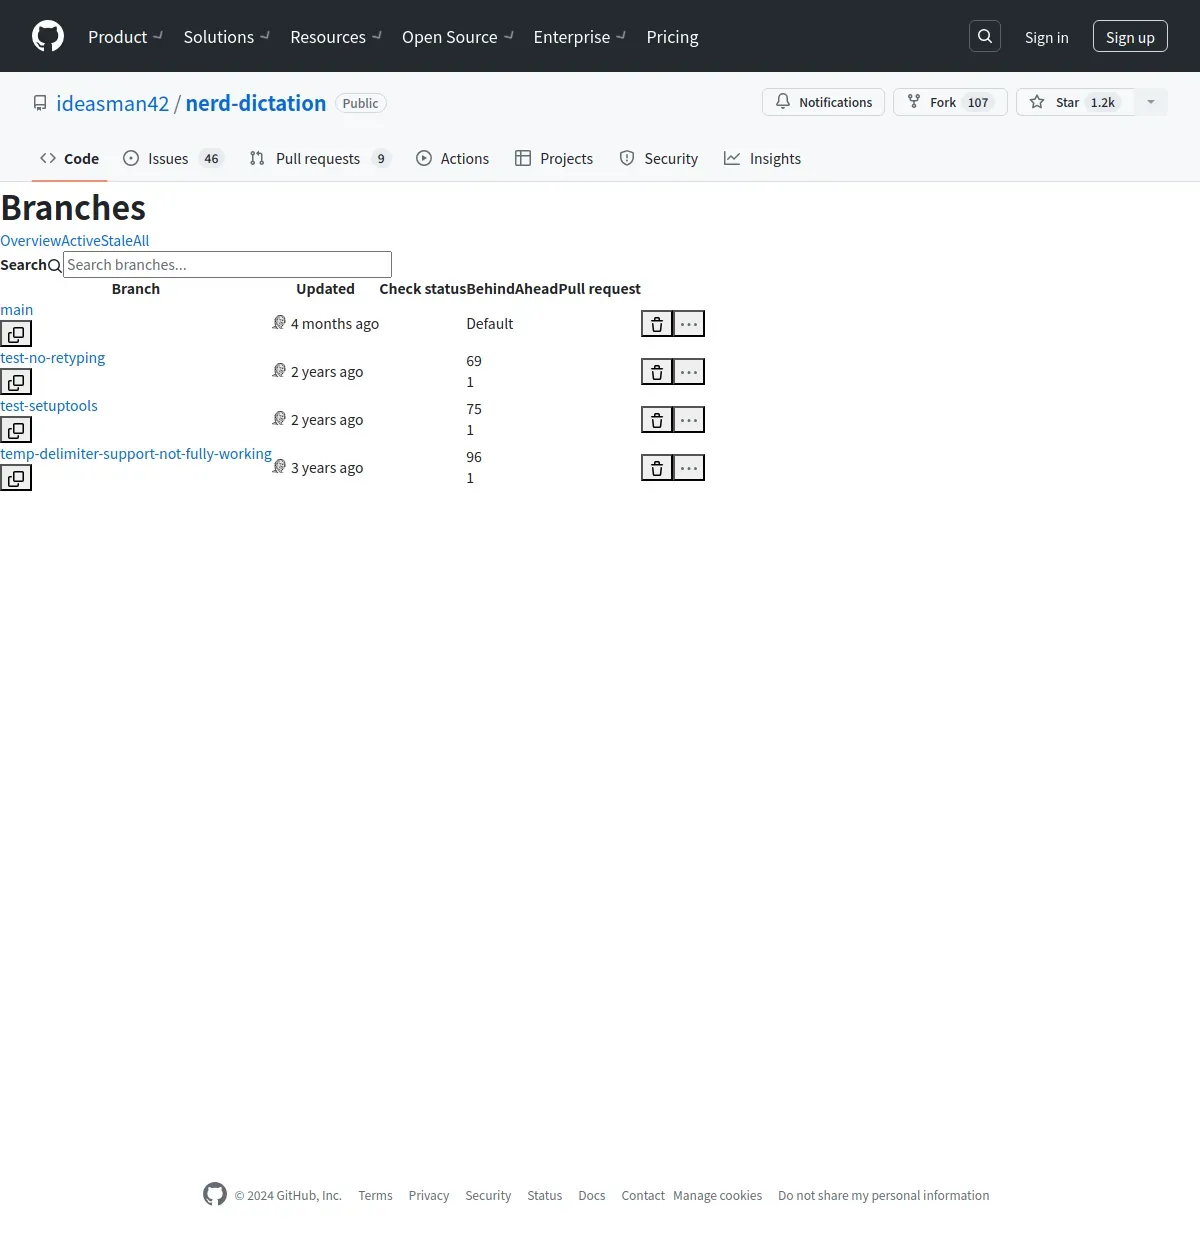The width and height of the screenshot is (1200, 1247).
Task: Show the Overview branches view
Action: [31, 241]
